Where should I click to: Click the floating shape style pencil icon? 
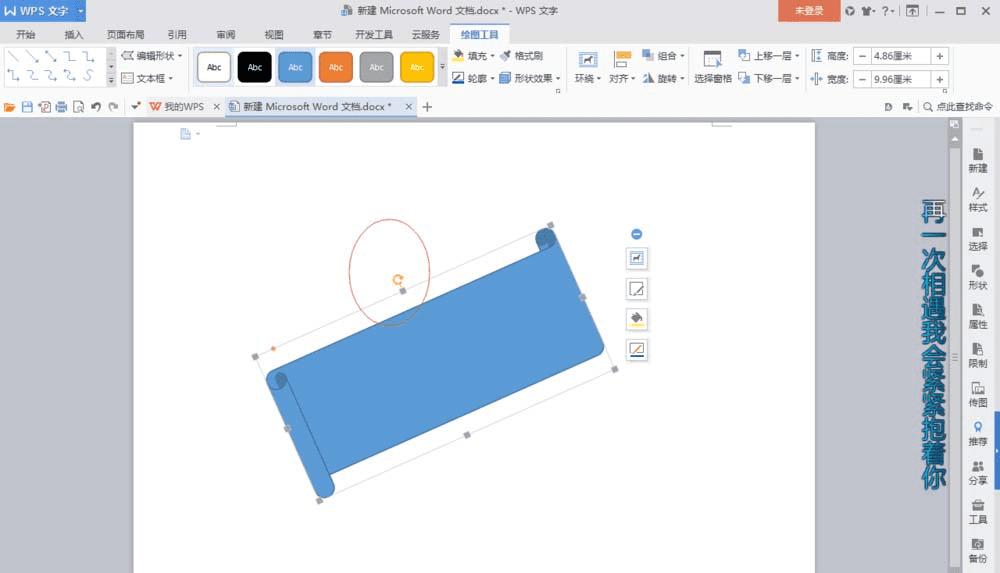(x=636, y=288)
